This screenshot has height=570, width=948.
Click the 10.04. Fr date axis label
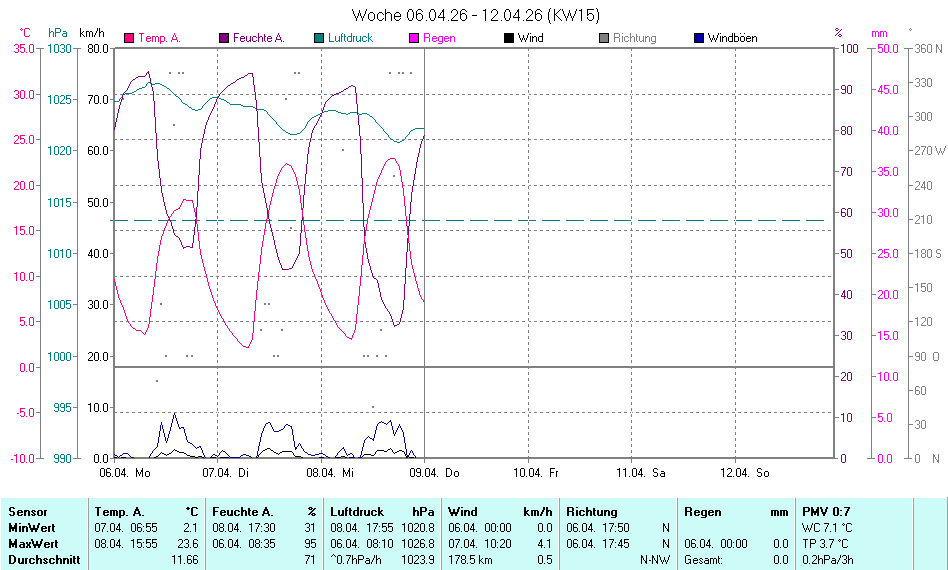(536, 472)
